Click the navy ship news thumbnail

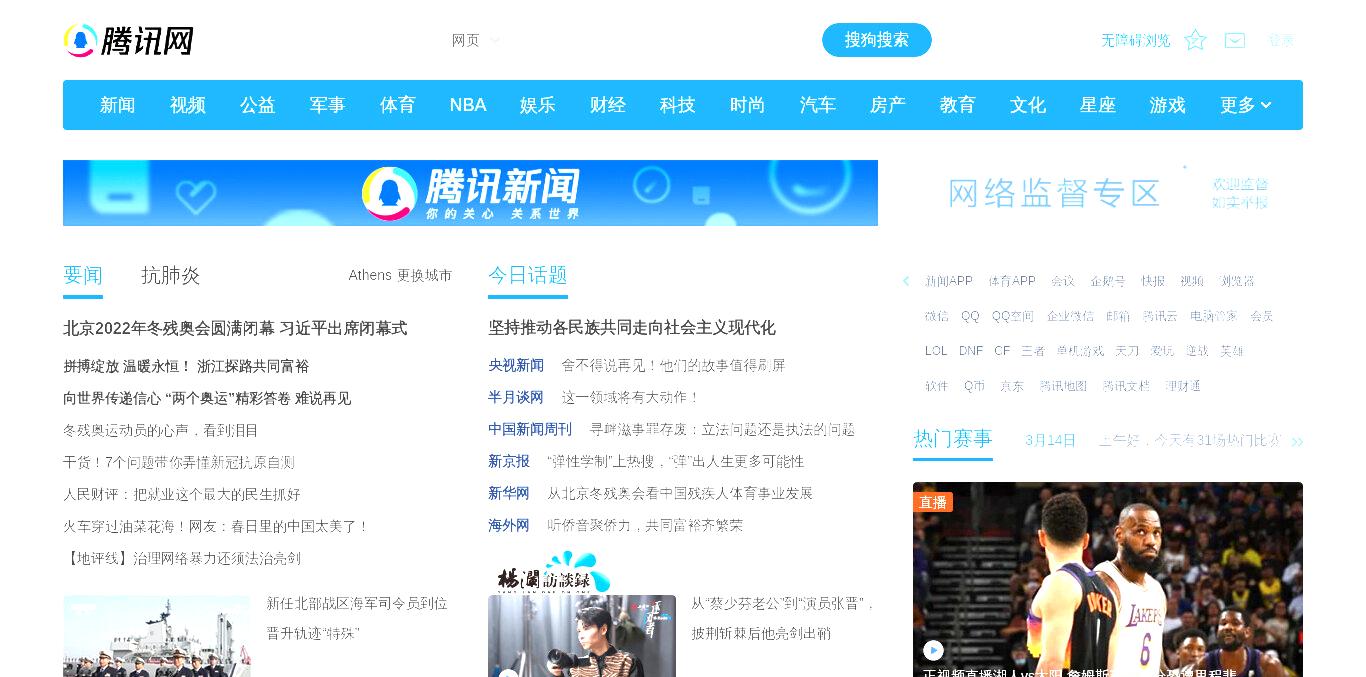[x=157, y=636]
